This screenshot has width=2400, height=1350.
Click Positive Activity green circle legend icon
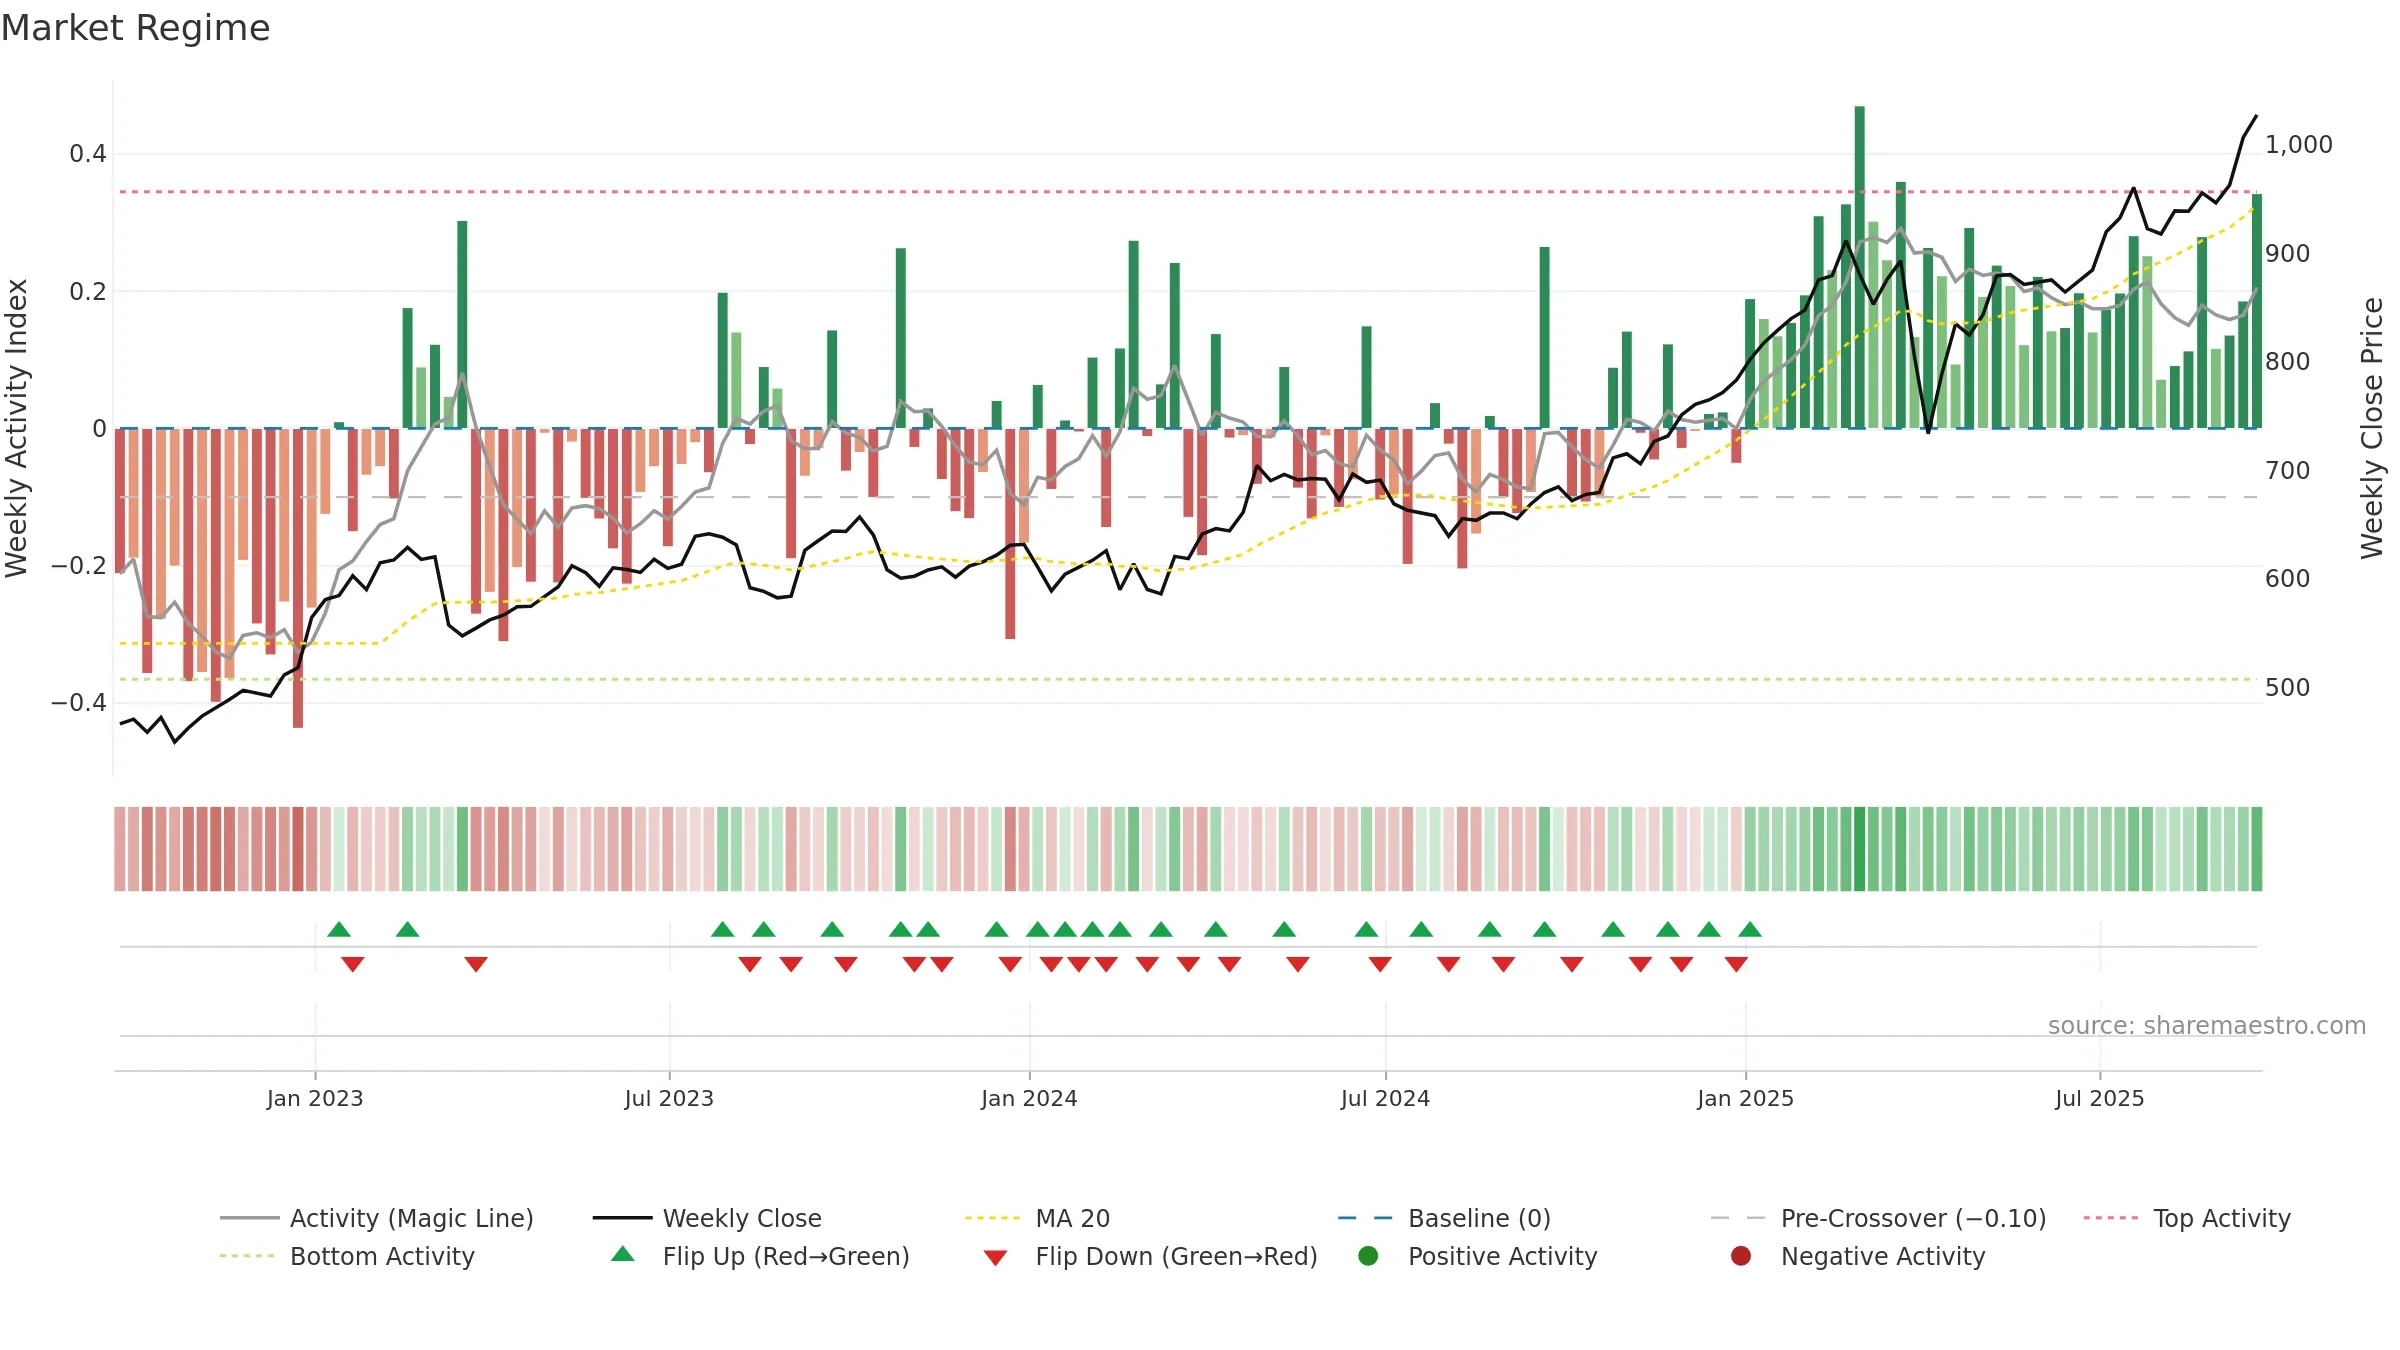(x=1368, y=1255)
